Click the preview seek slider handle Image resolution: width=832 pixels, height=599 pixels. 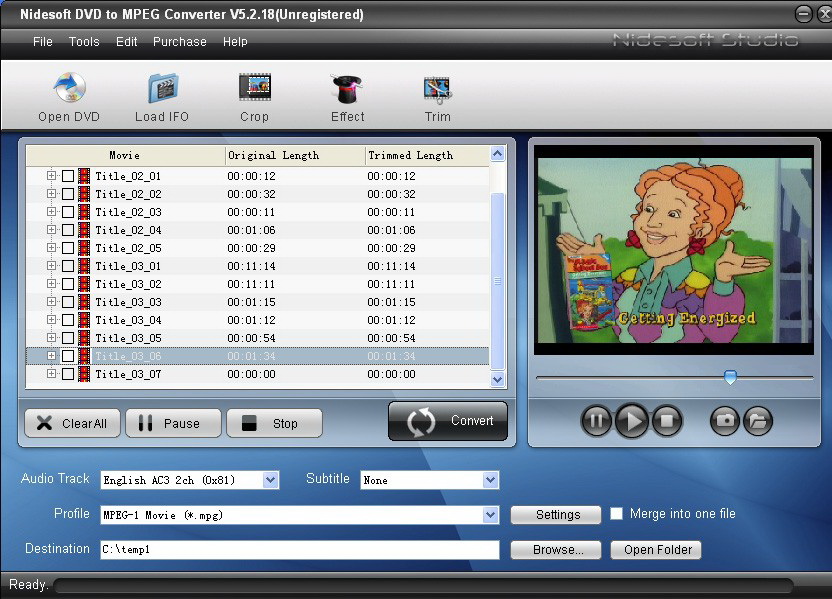click(x=730, y=377)
